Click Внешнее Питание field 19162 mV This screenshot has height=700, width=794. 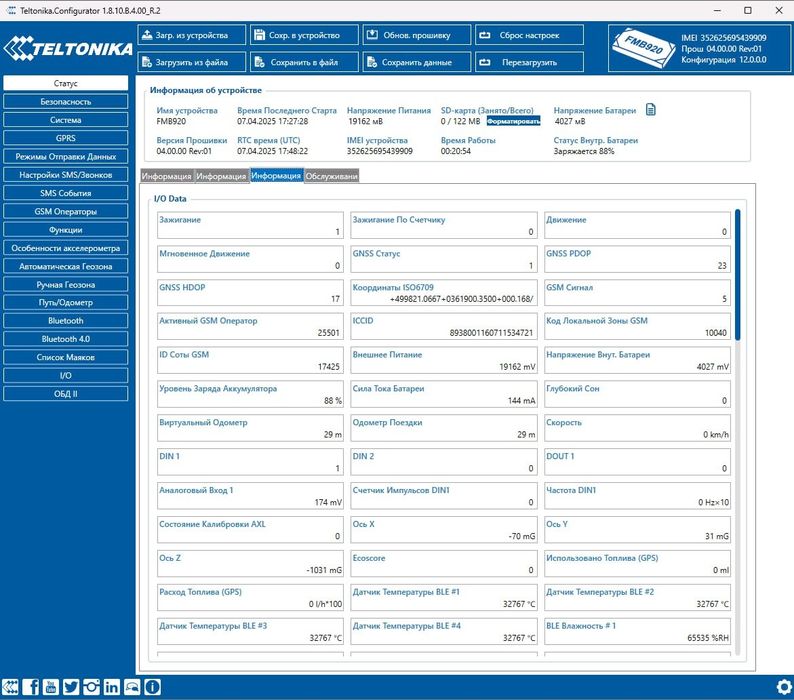[x=444, y=361]
